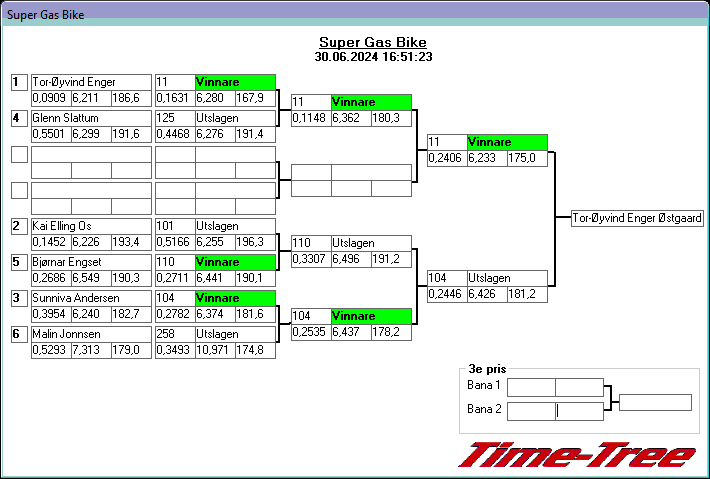The width and height of the screenshot is (710, 479).
Task: Click the 3e pris winner box
Action: click(655, 402)
